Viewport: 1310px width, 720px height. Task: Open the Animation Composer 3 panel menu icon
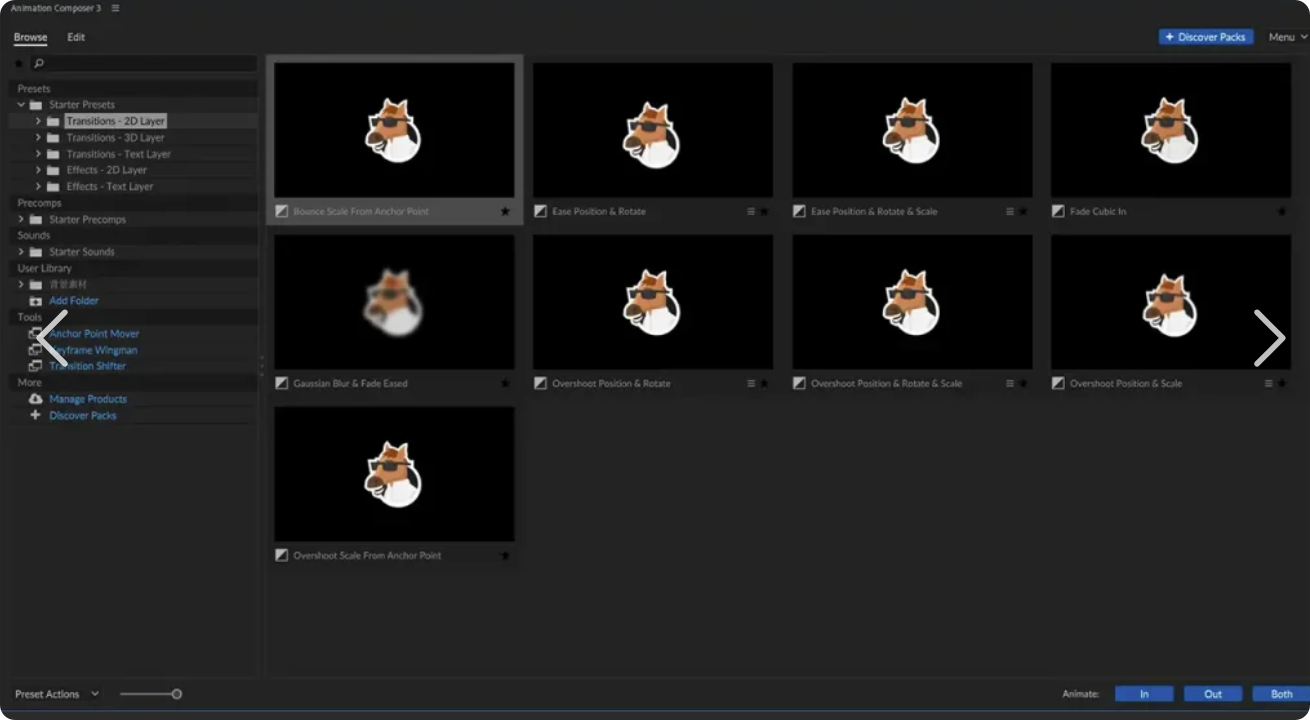pyautogui.click(x=115, y=8)
